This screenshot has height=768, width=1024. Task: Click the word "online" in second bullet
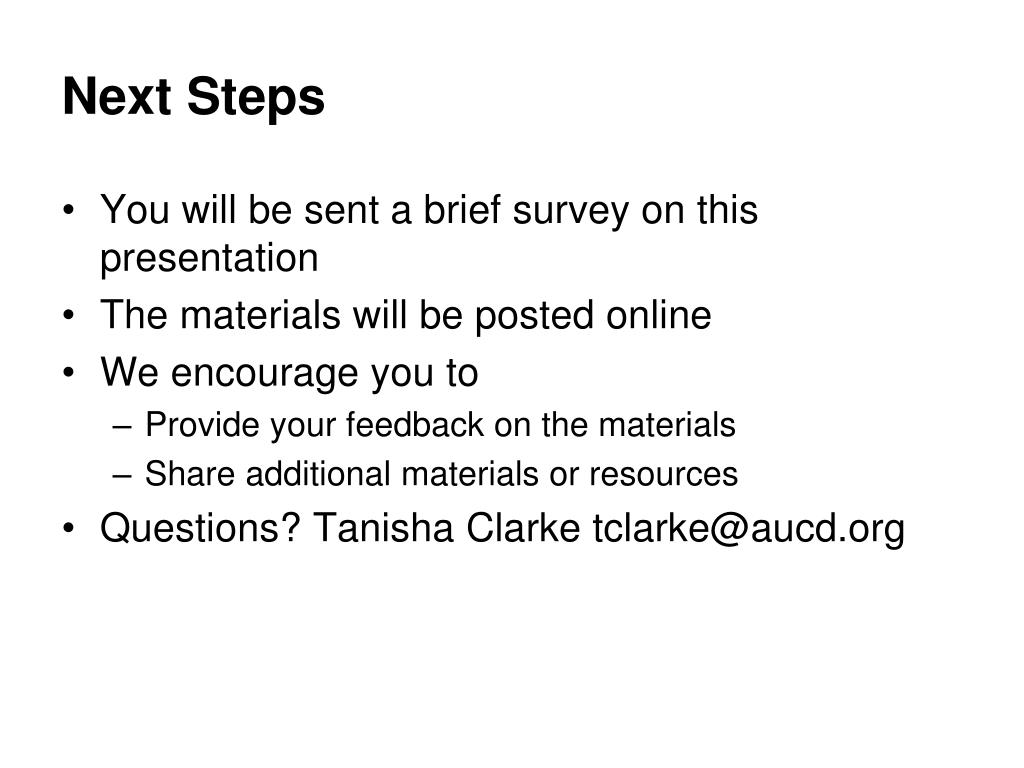(659, 315)
